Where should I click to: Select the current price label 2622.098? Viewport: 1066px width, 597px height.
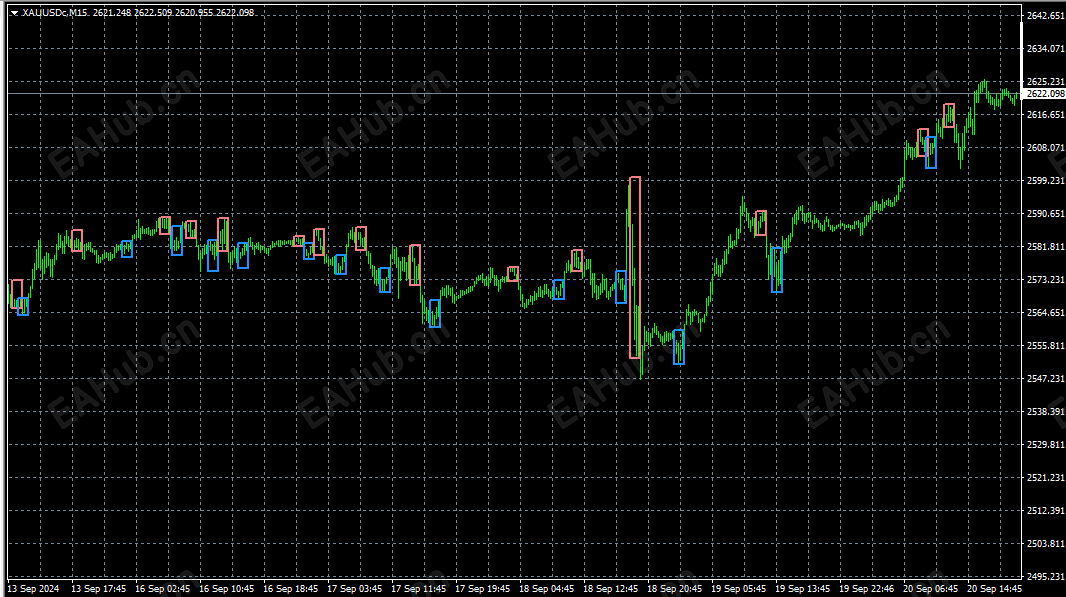click(1045, 94)
